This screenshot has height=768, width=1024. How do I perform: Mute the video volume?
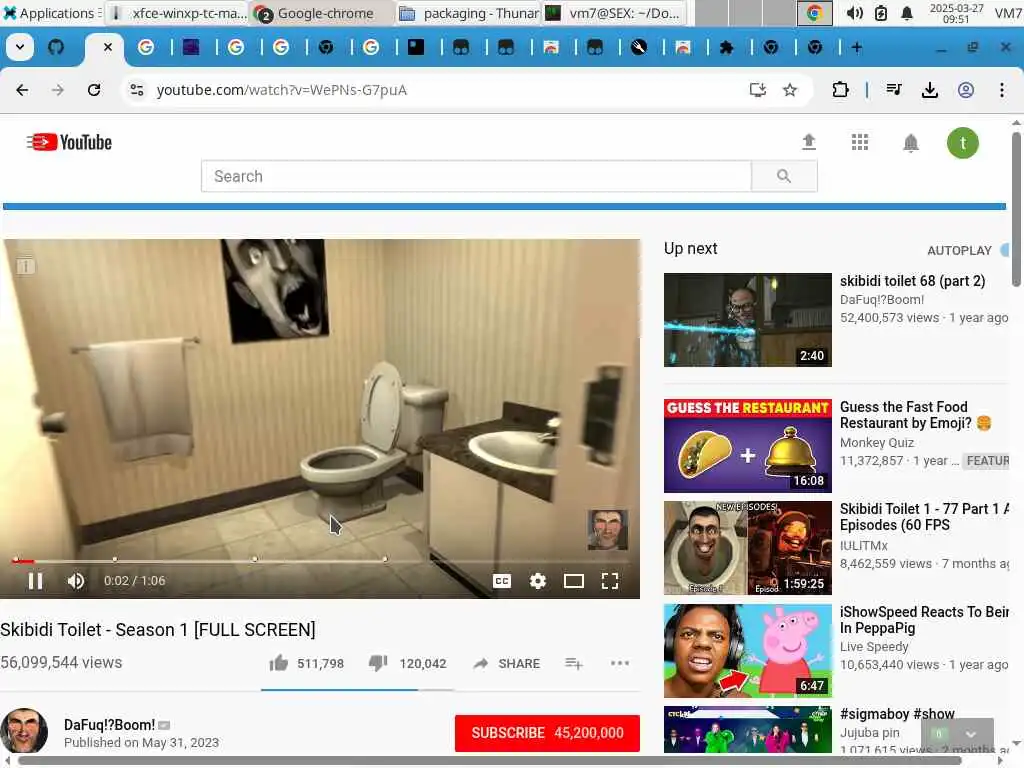coord(76,581)
